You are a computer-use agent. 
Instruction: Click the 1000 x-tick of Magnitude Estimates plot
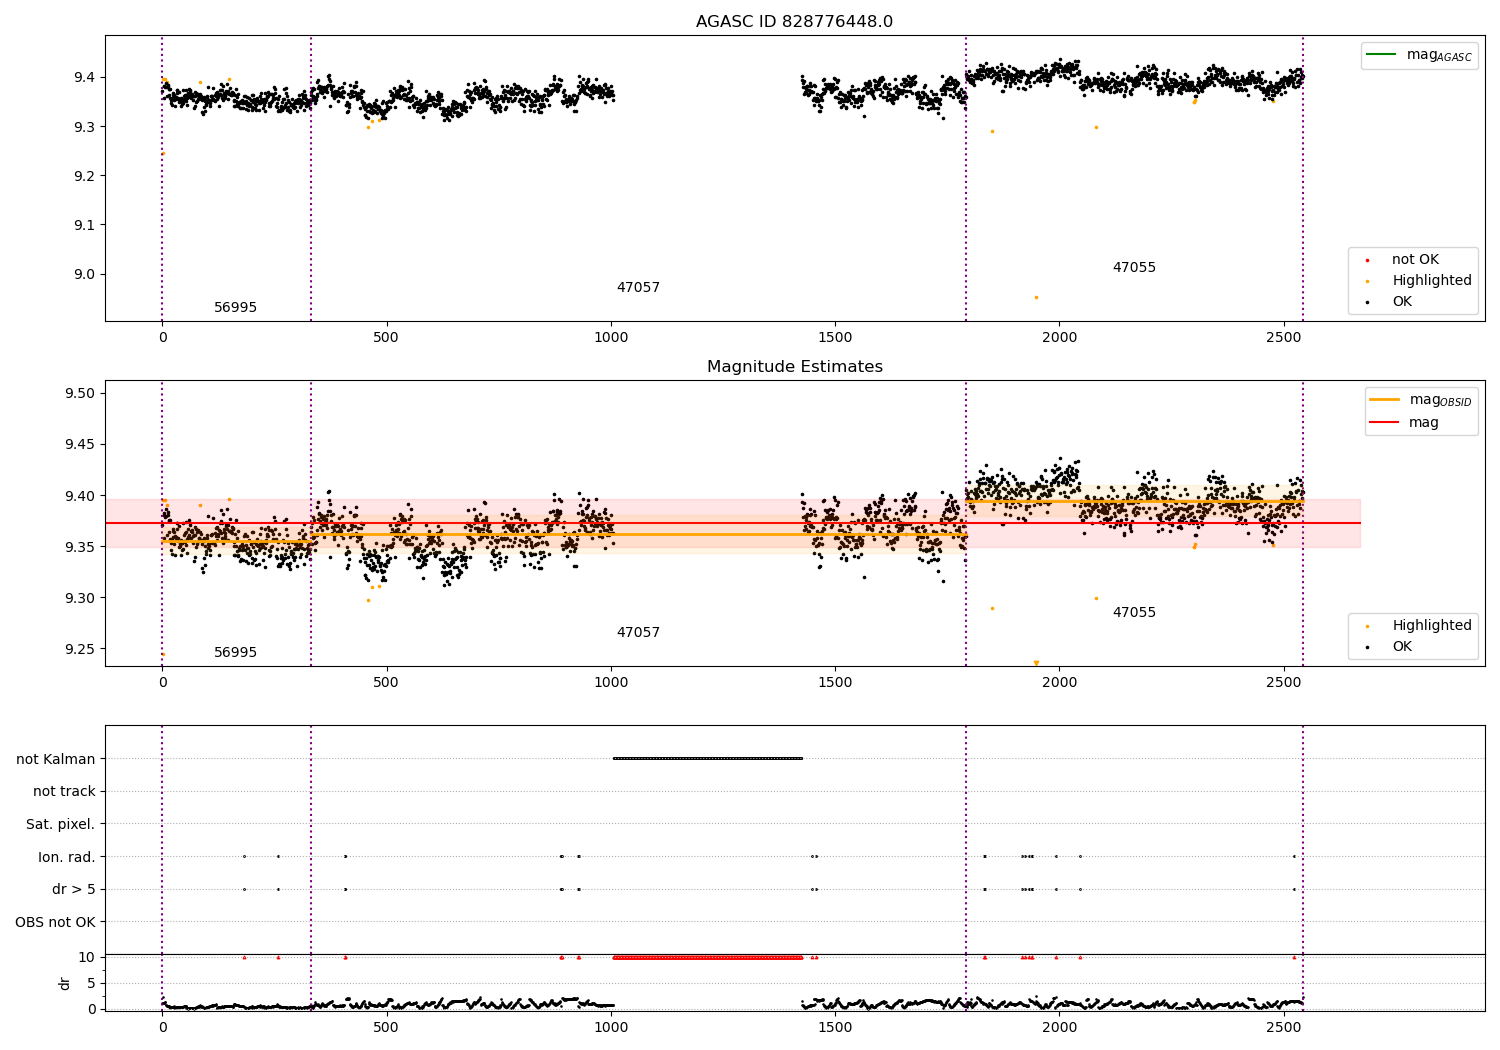pyautogui.click(x=611, y=683)
